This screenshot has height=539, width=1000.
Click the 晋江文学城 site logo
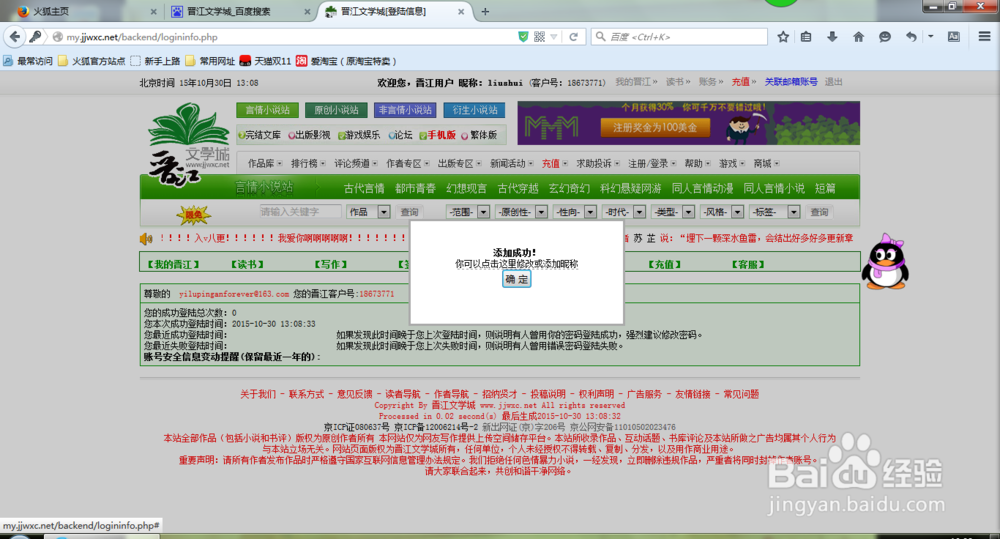189,144
